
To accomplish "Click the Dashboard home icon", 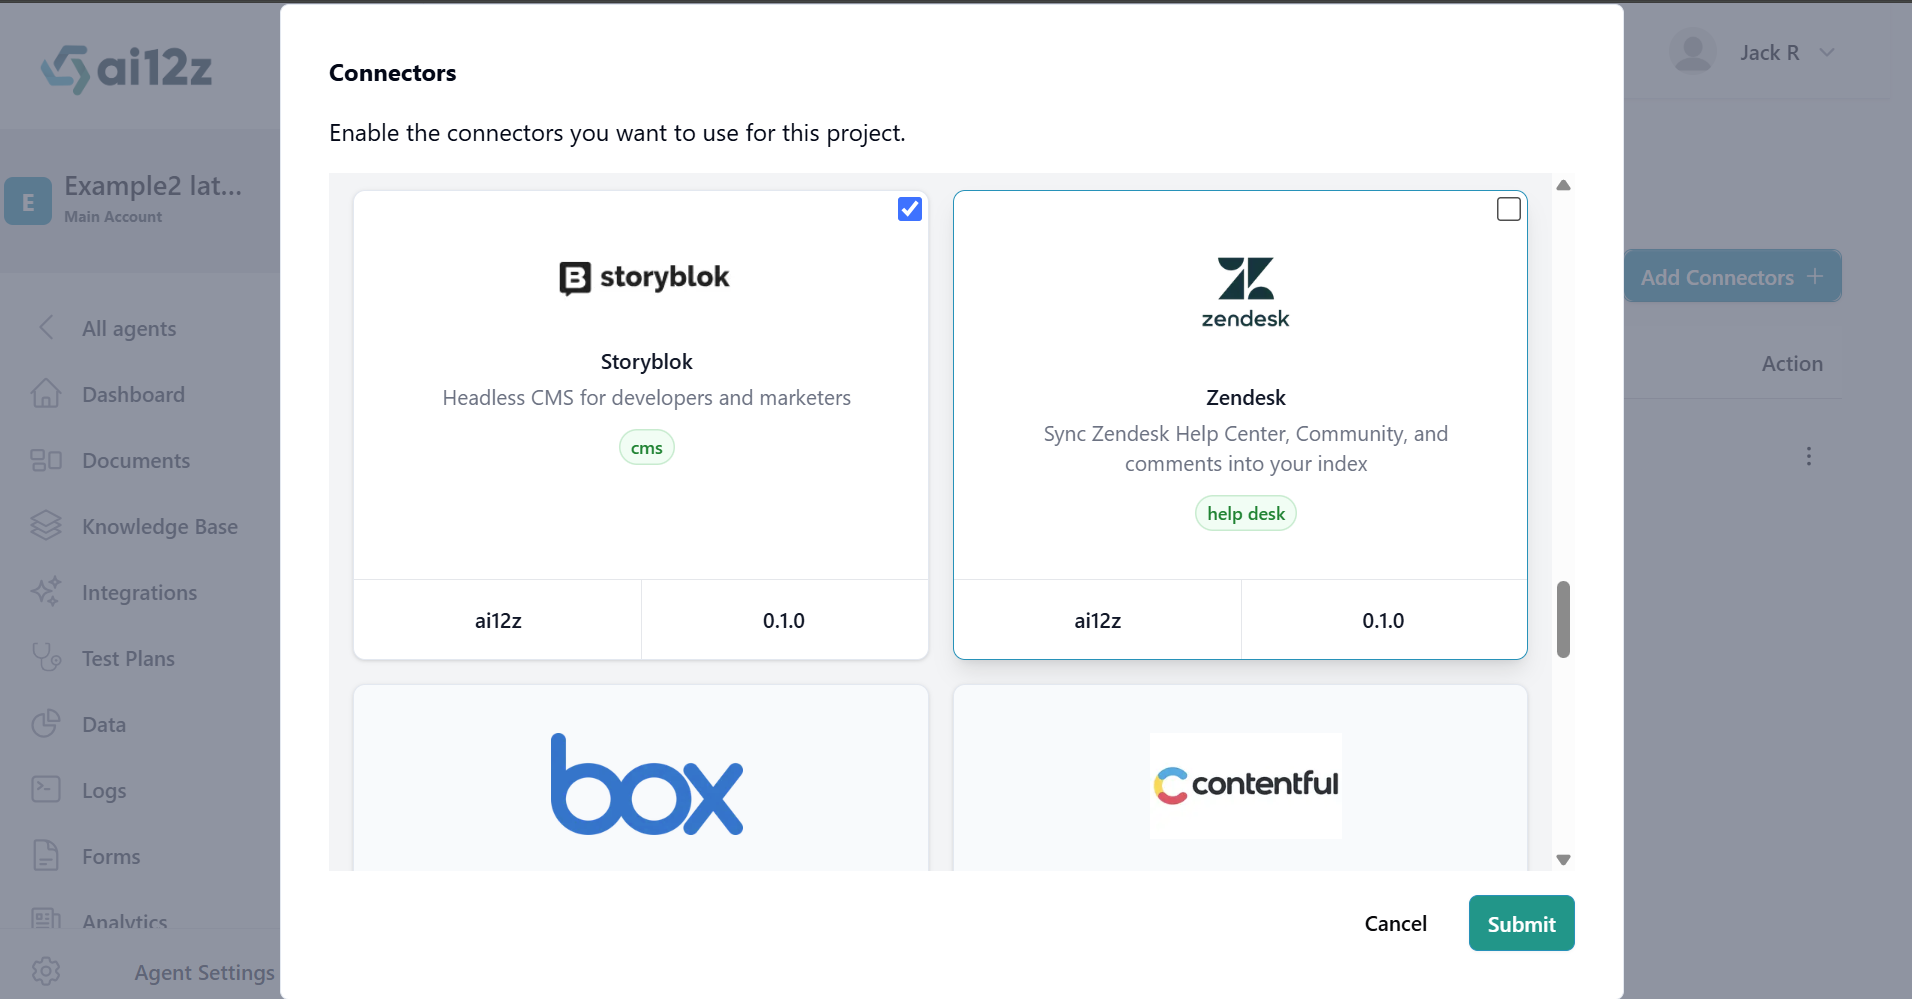I will pos(46,393).
